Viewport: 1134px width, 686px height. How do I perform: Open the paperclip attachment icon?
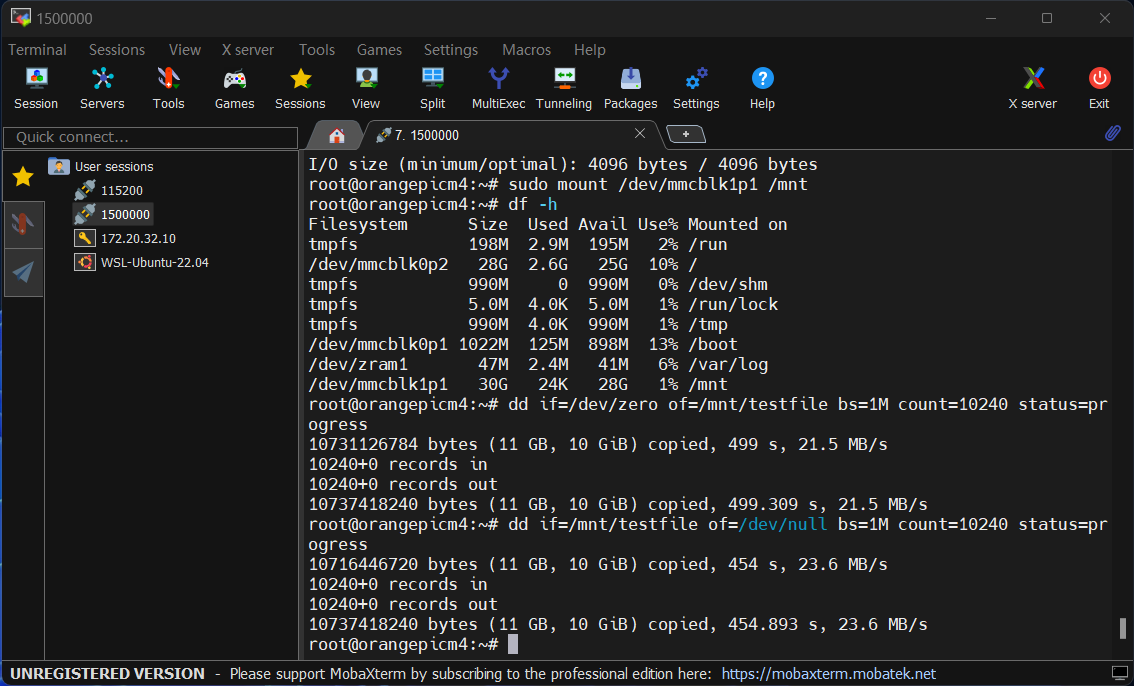point(1112,133)
